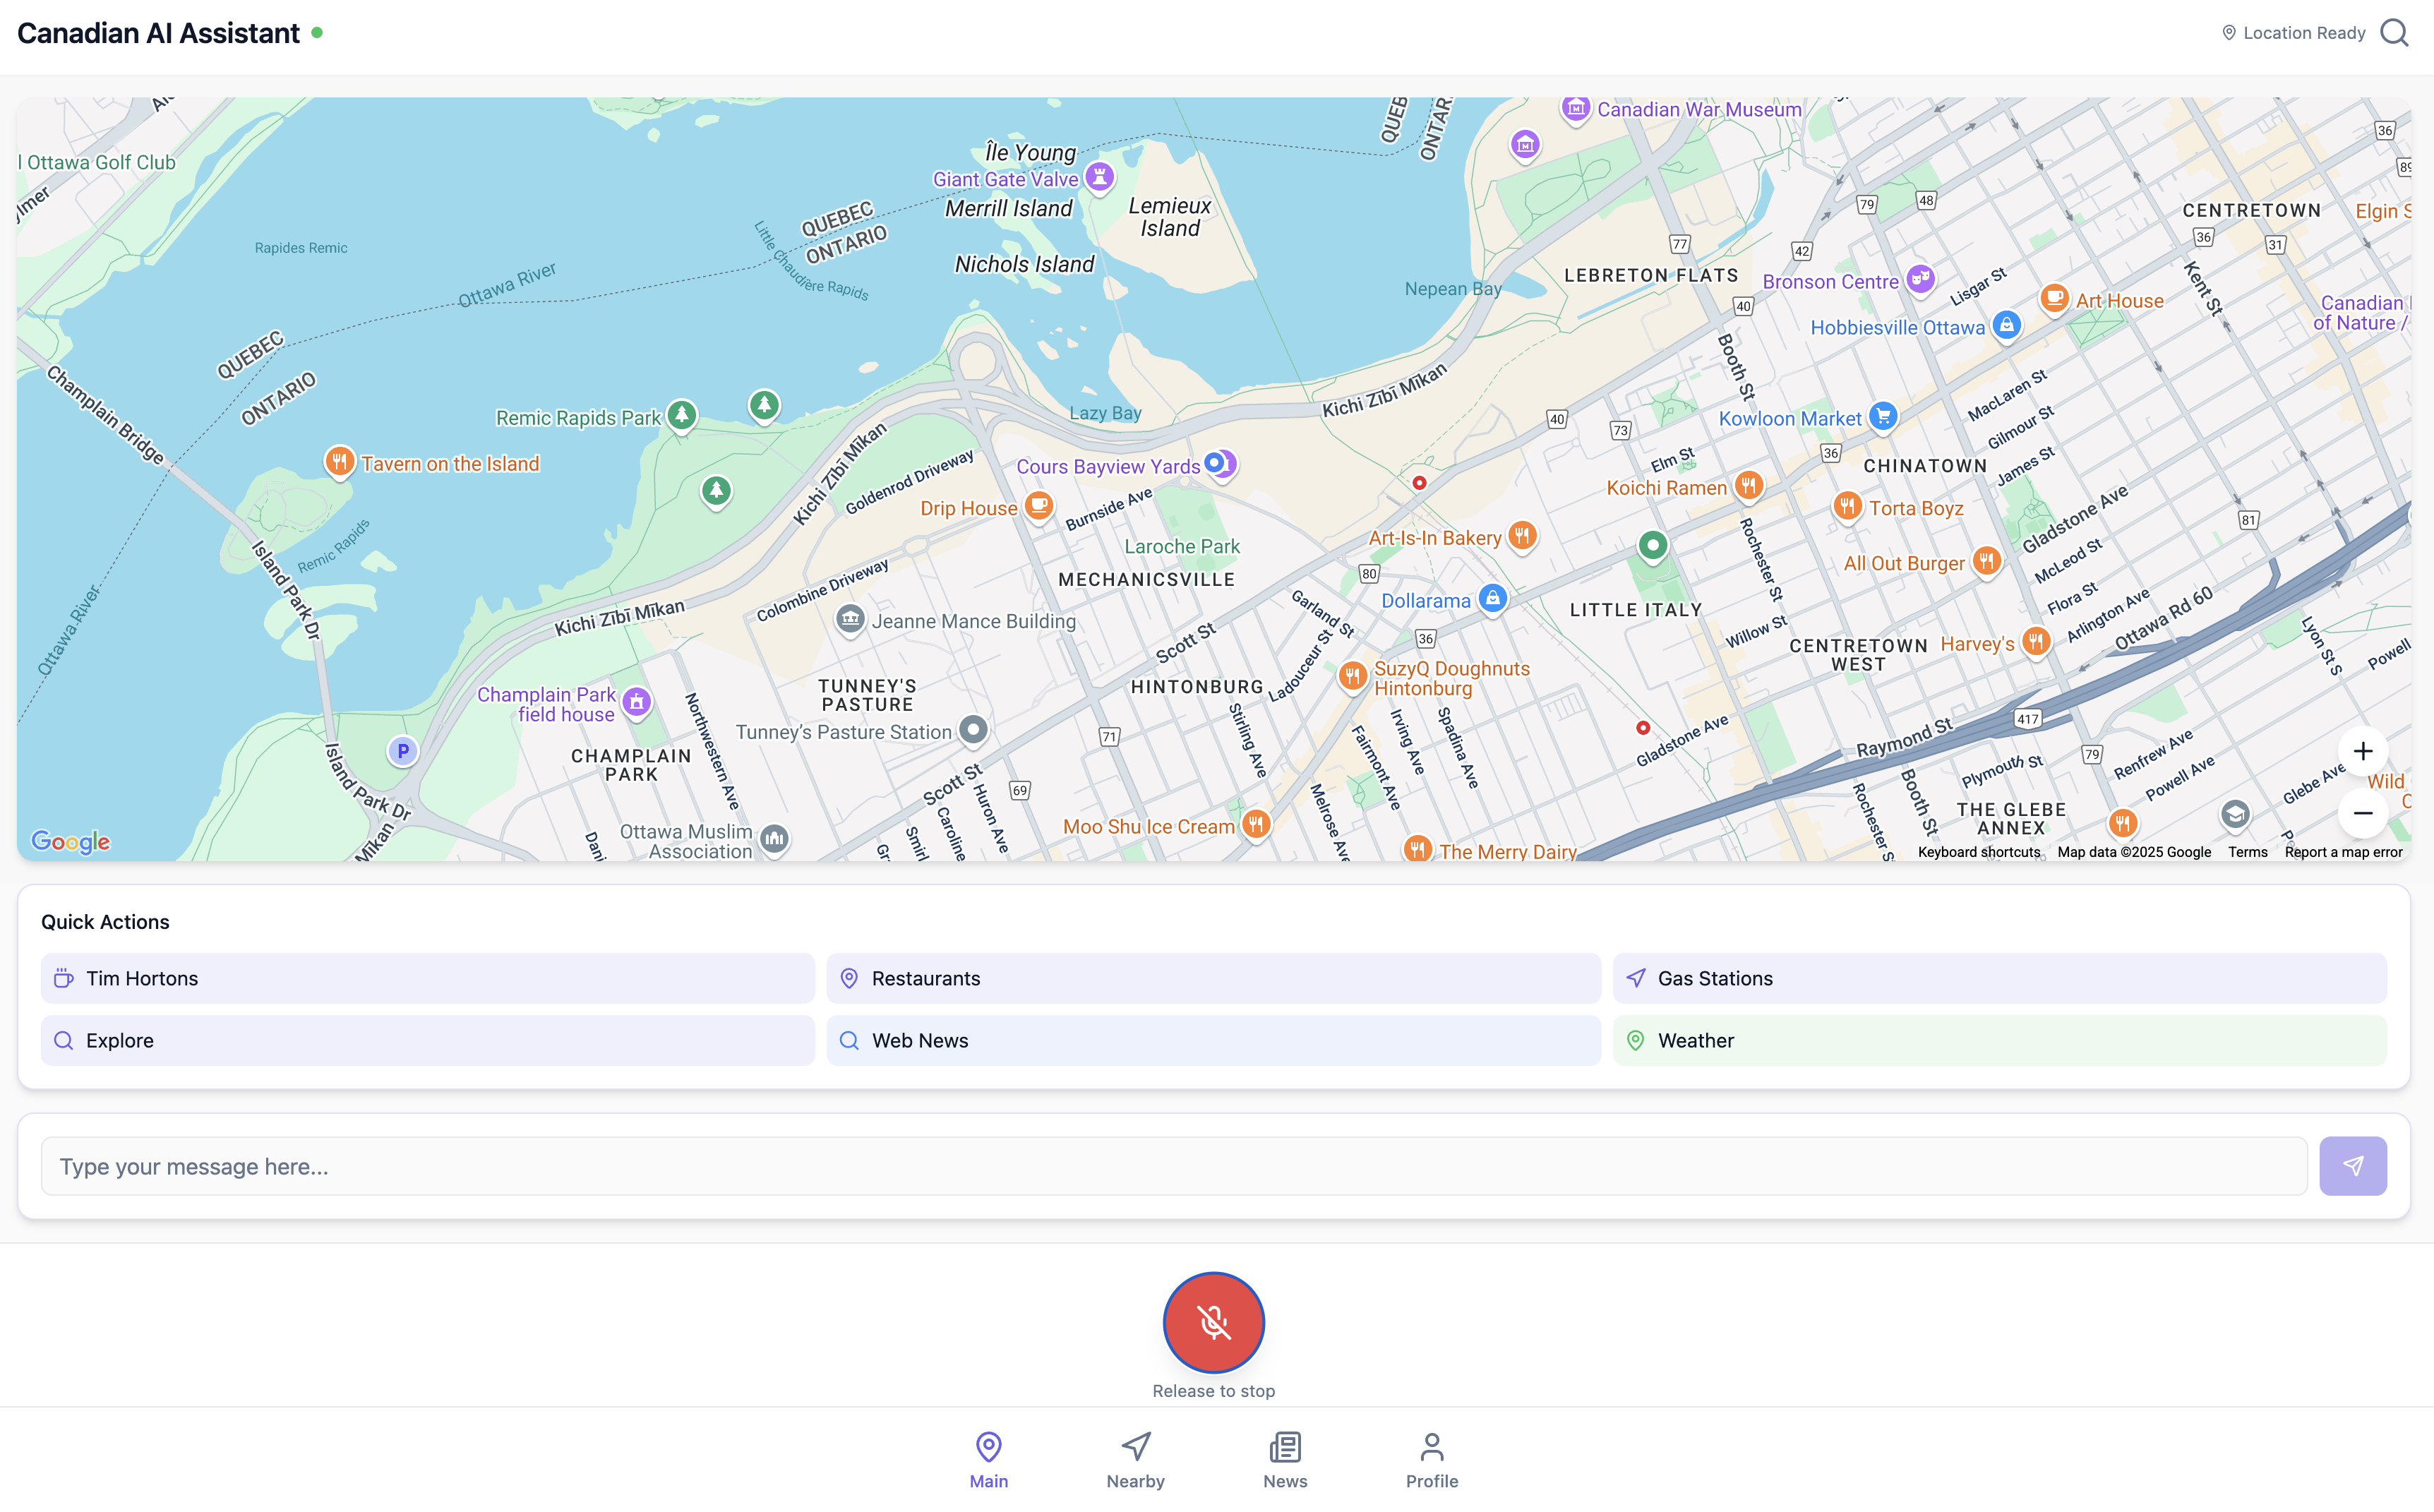Switch to the News tab

tap(1284, 1459)
